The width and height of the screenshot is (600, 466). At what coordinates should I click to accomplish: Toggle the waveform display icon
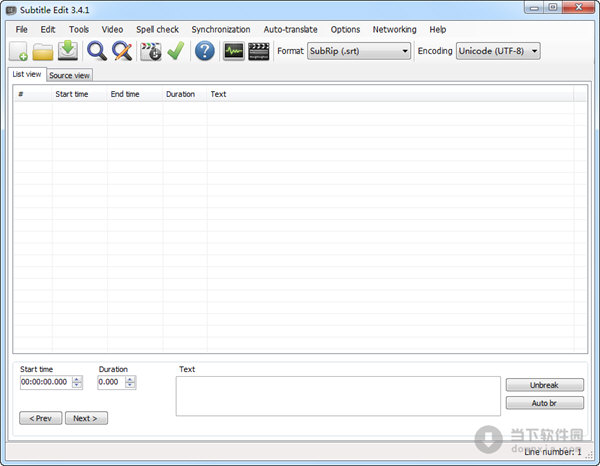[233, 51]
